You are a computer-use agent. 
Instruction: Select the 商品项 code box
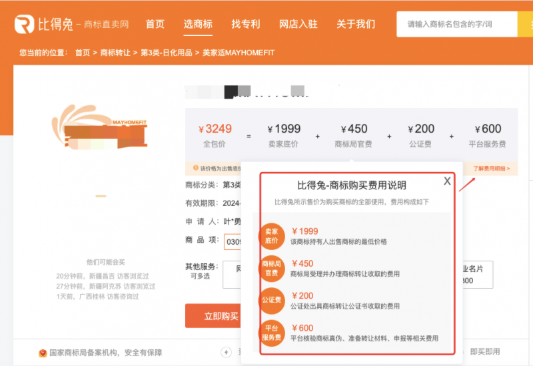coord(233,241)
